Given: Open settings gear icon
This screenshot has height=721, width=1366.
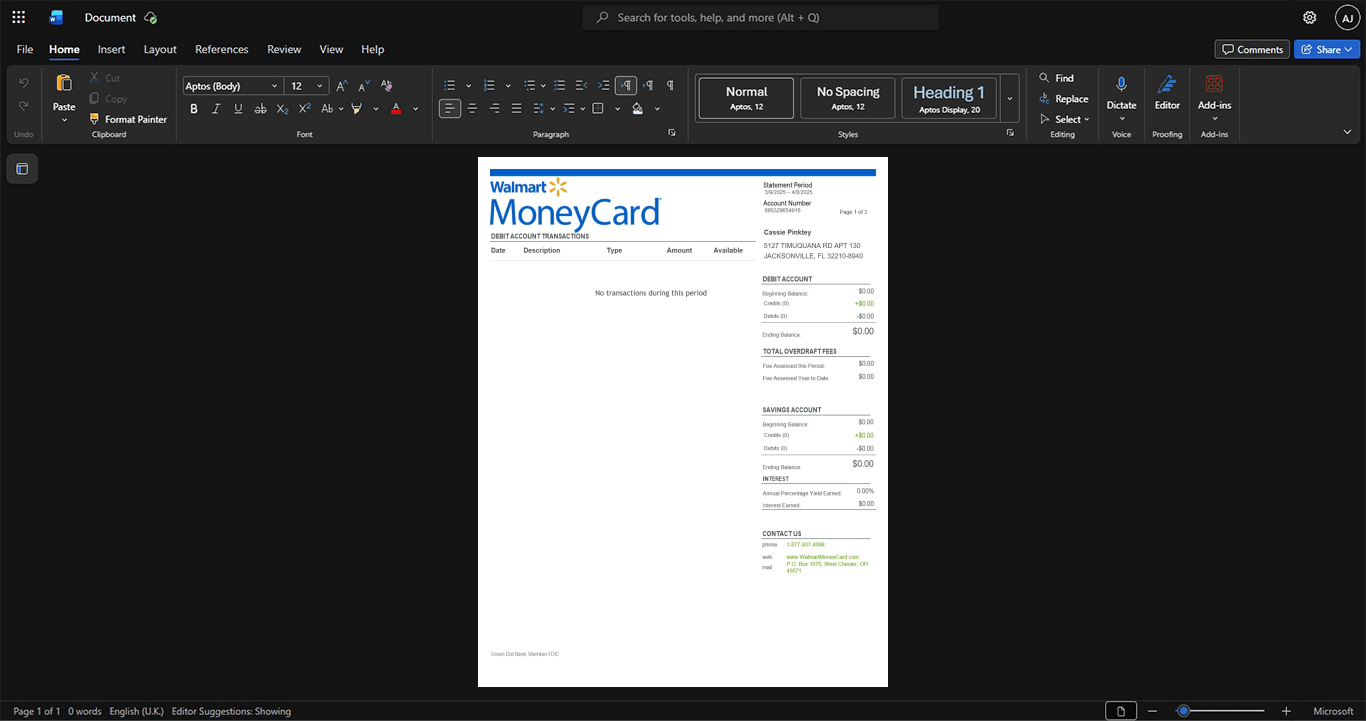Looking at the screenshot, I should tap(1310, 17).
